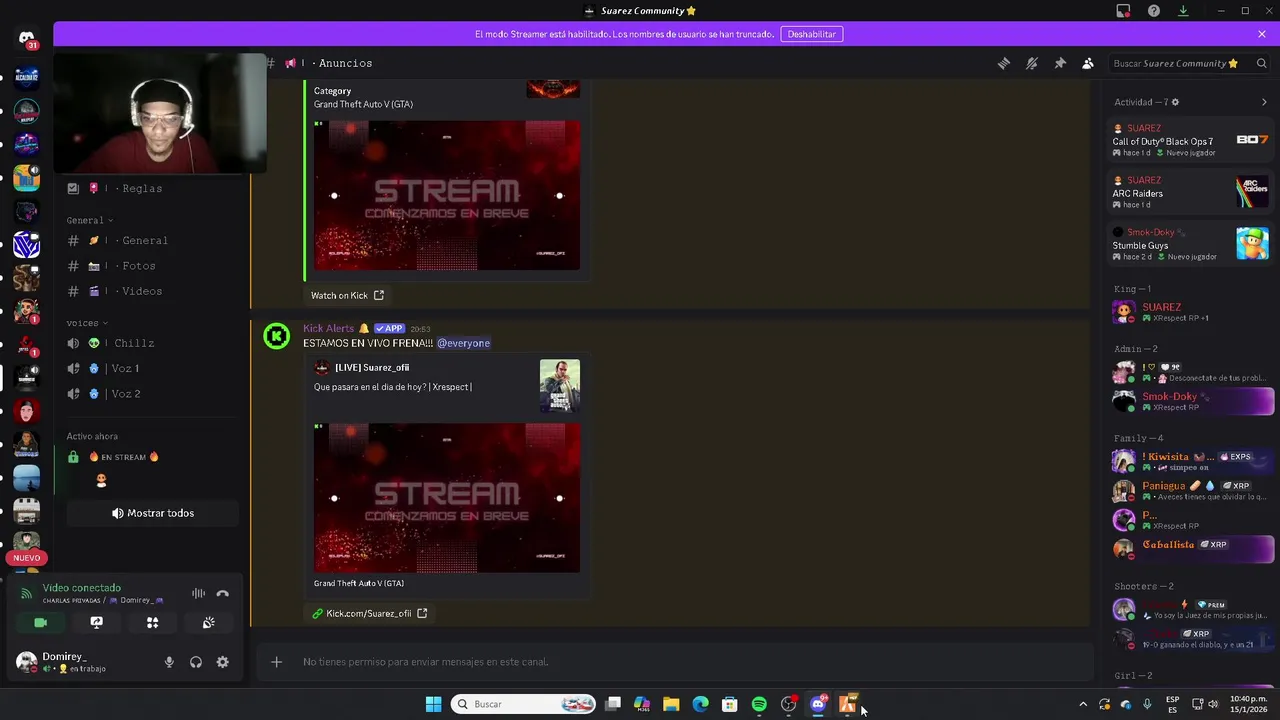The width and height of the screenshot is (1280, 720).
Task: Toggle the member list icon
Action: pyautogui.click(x=1088, y=63)
